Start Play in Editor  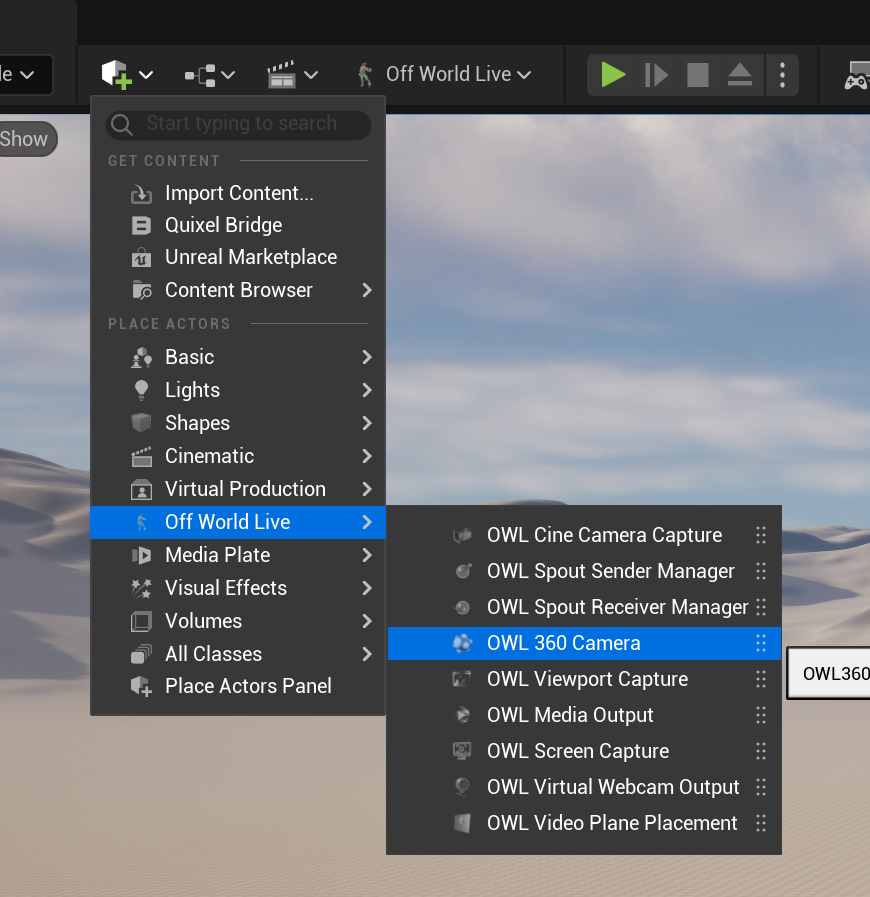(613, 75)
